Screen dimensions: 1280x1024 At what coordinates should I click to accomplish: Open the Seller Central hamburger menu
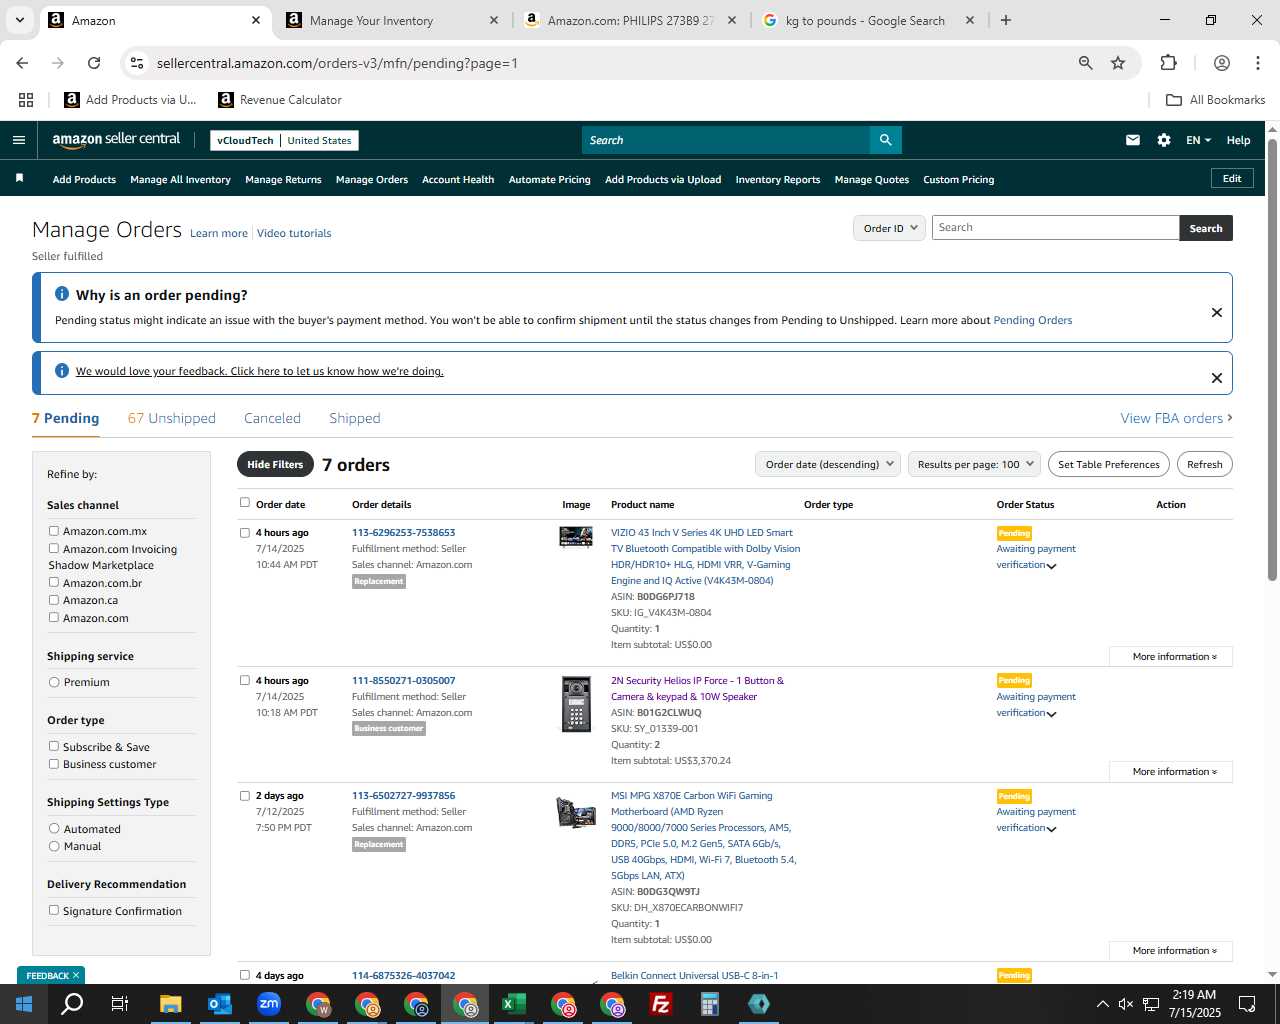pyautogui.click(x=18, y=140)
